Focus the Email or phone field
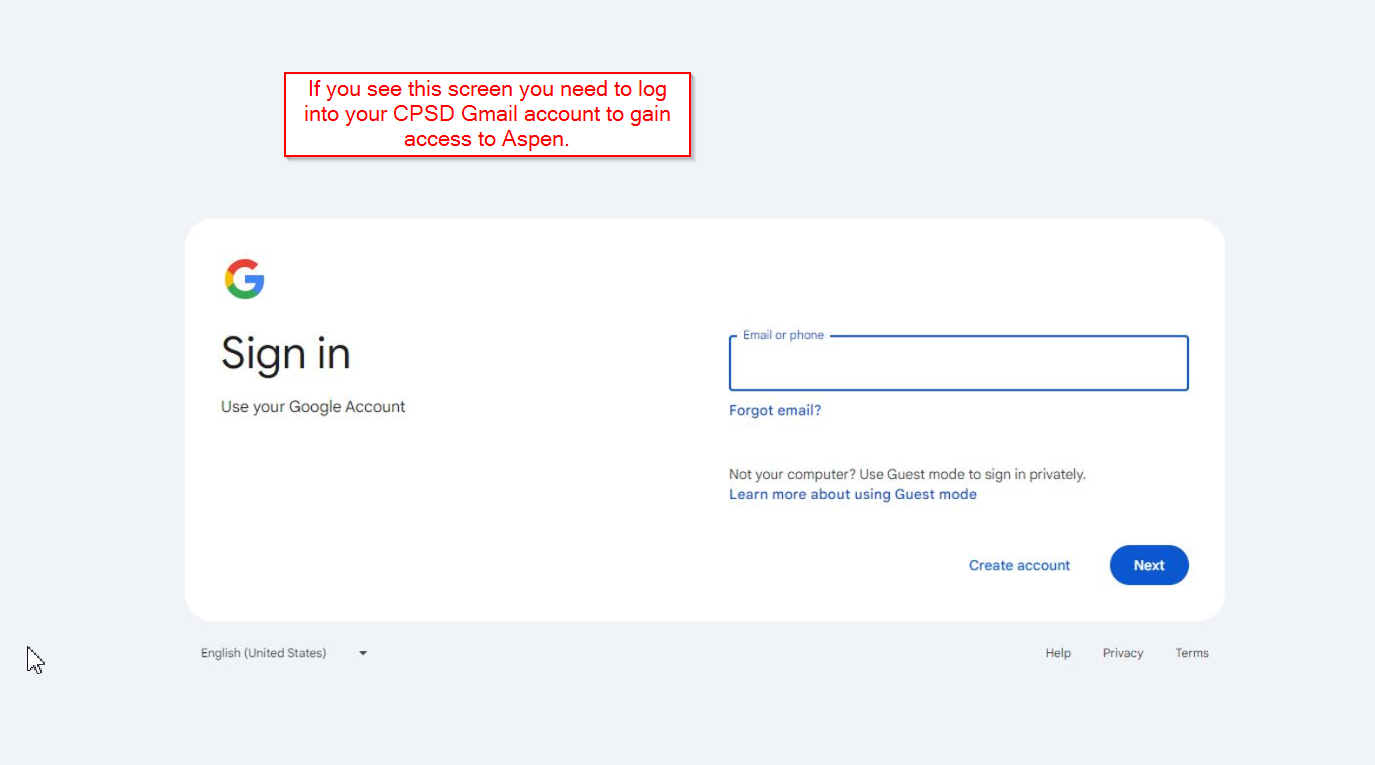 click(x=958, y=364)
